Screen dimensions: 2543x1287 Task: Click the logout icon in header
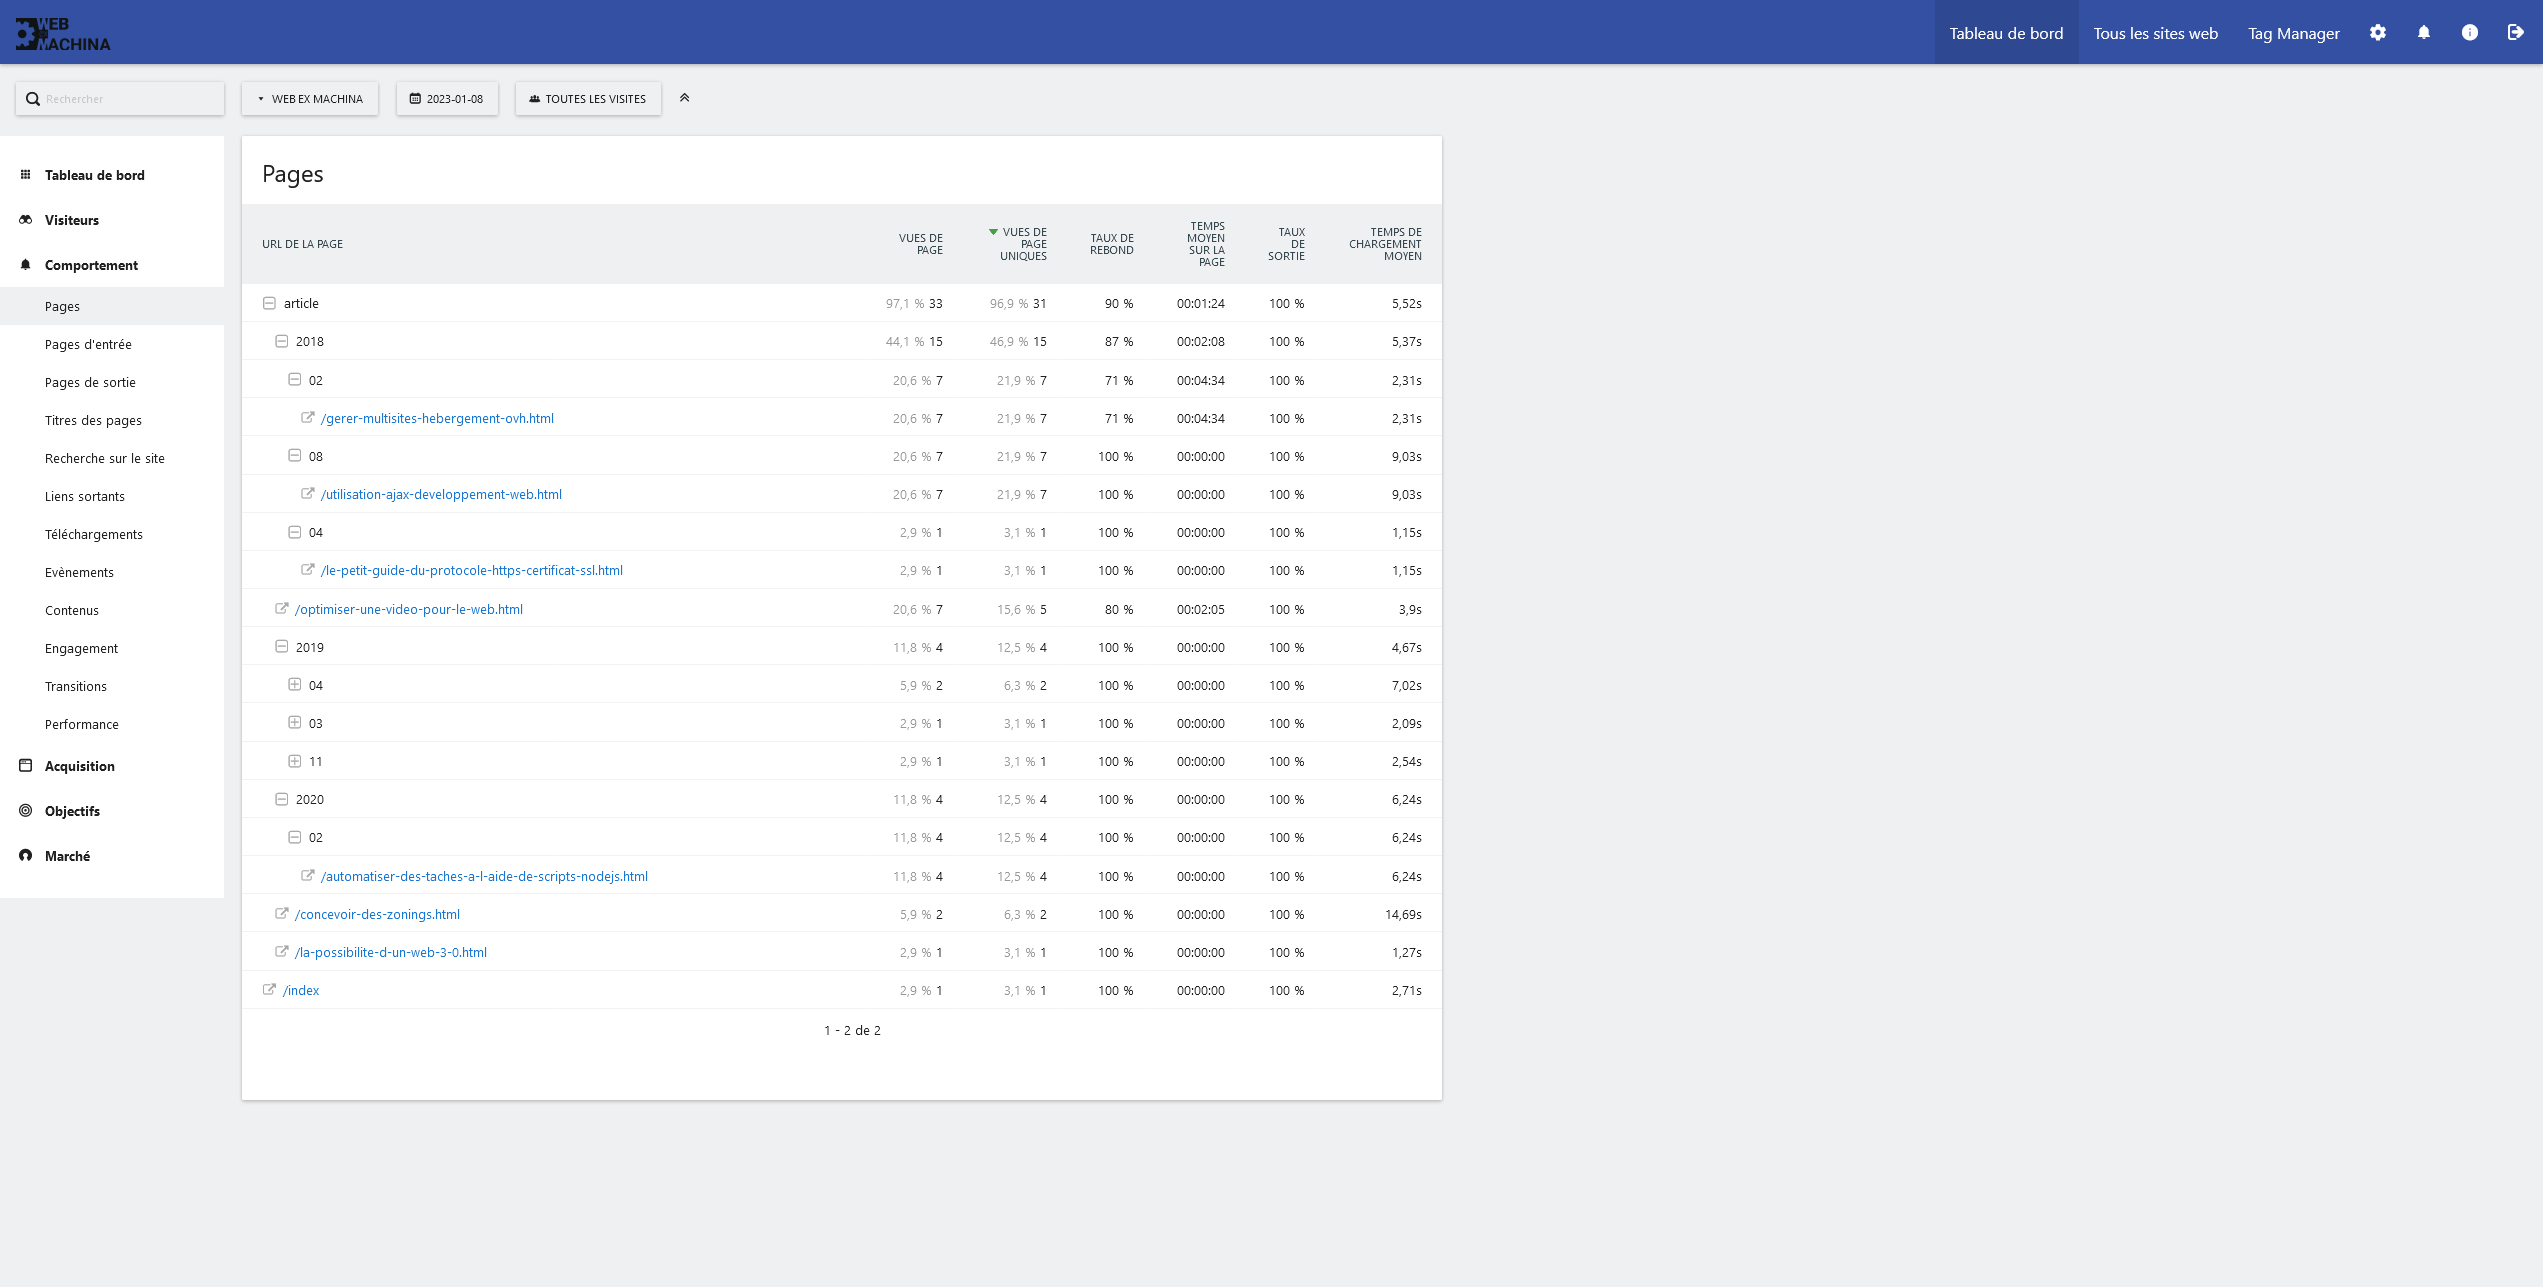tap(2516, 33)
